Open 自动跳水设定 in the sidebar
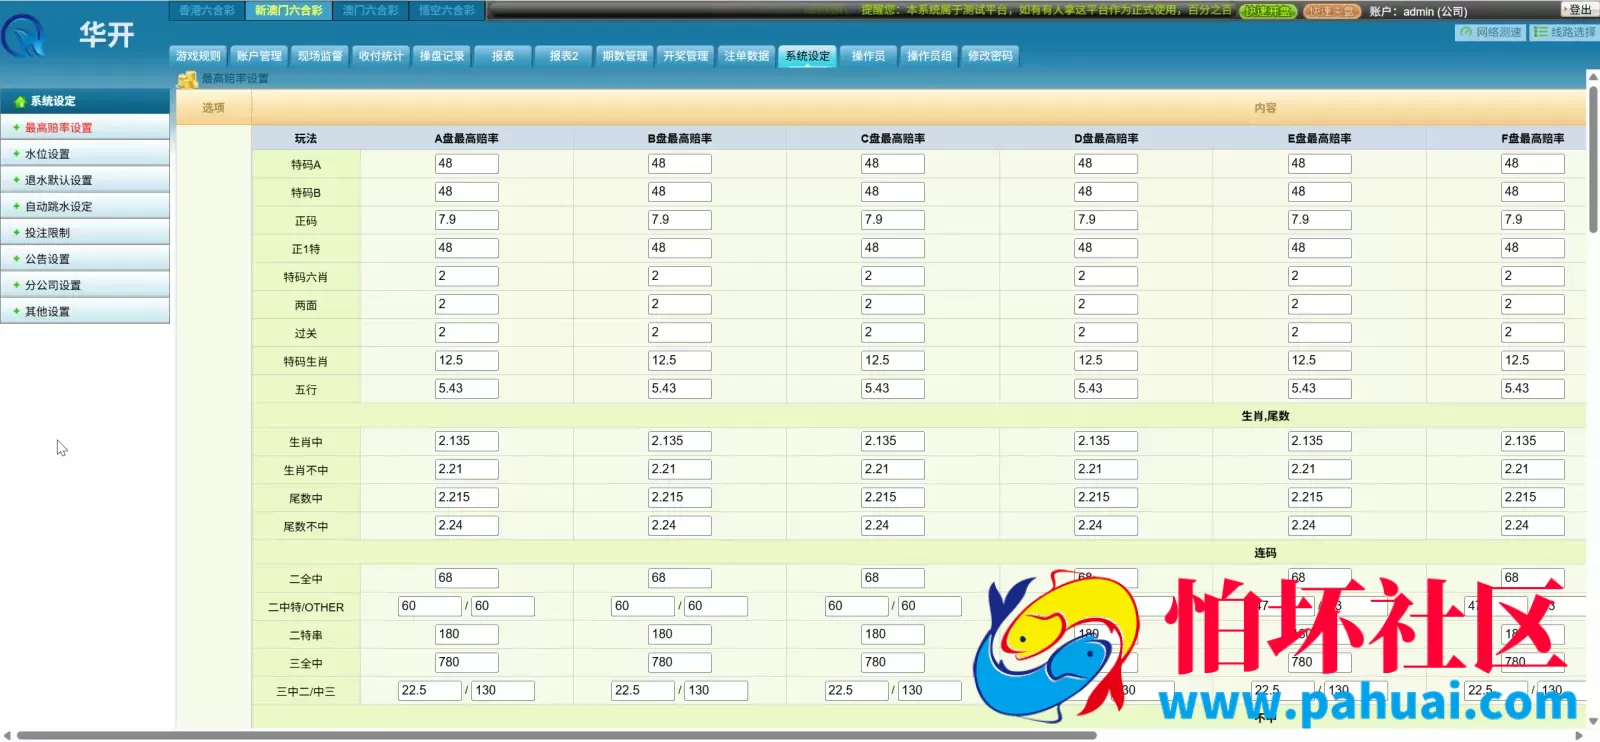 (x=85, y=206)
